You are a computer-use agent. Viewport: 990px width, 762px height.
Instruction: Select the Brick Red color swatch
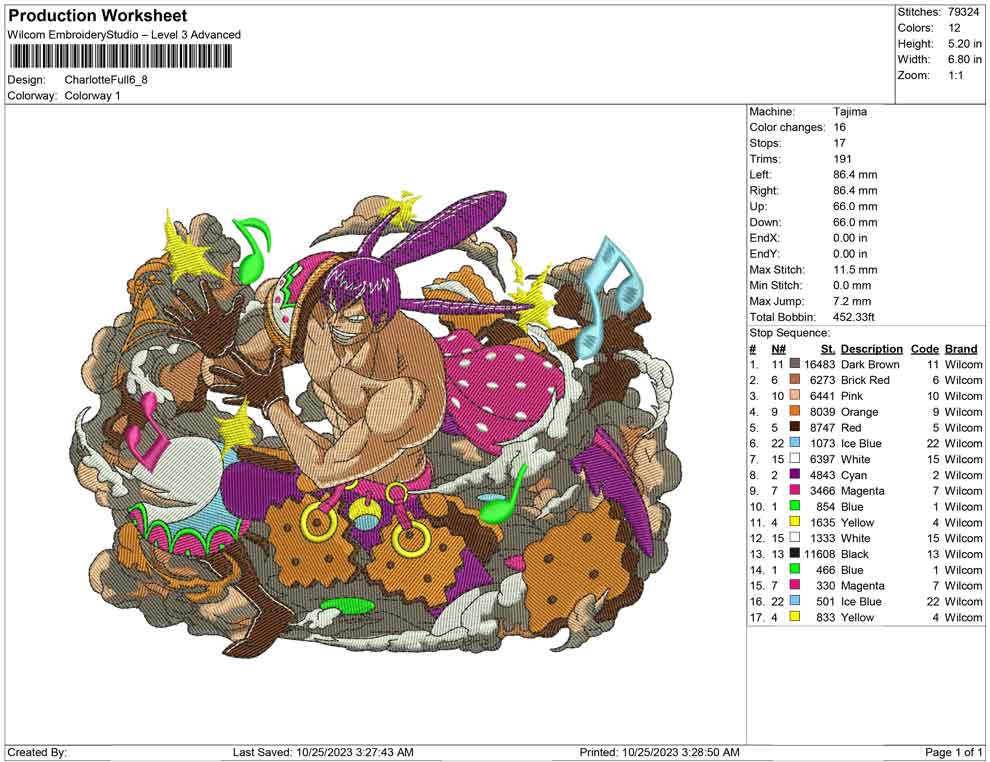click(795, 379)
